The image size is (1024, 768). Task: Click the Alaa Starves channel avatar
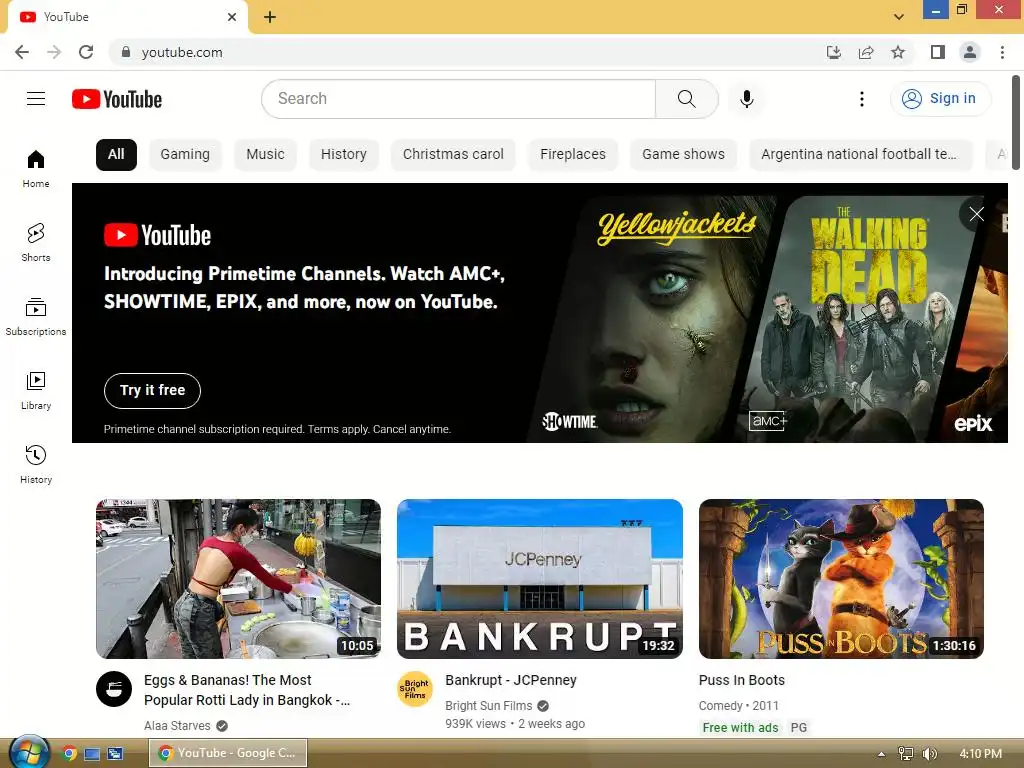tap(114, 689)
